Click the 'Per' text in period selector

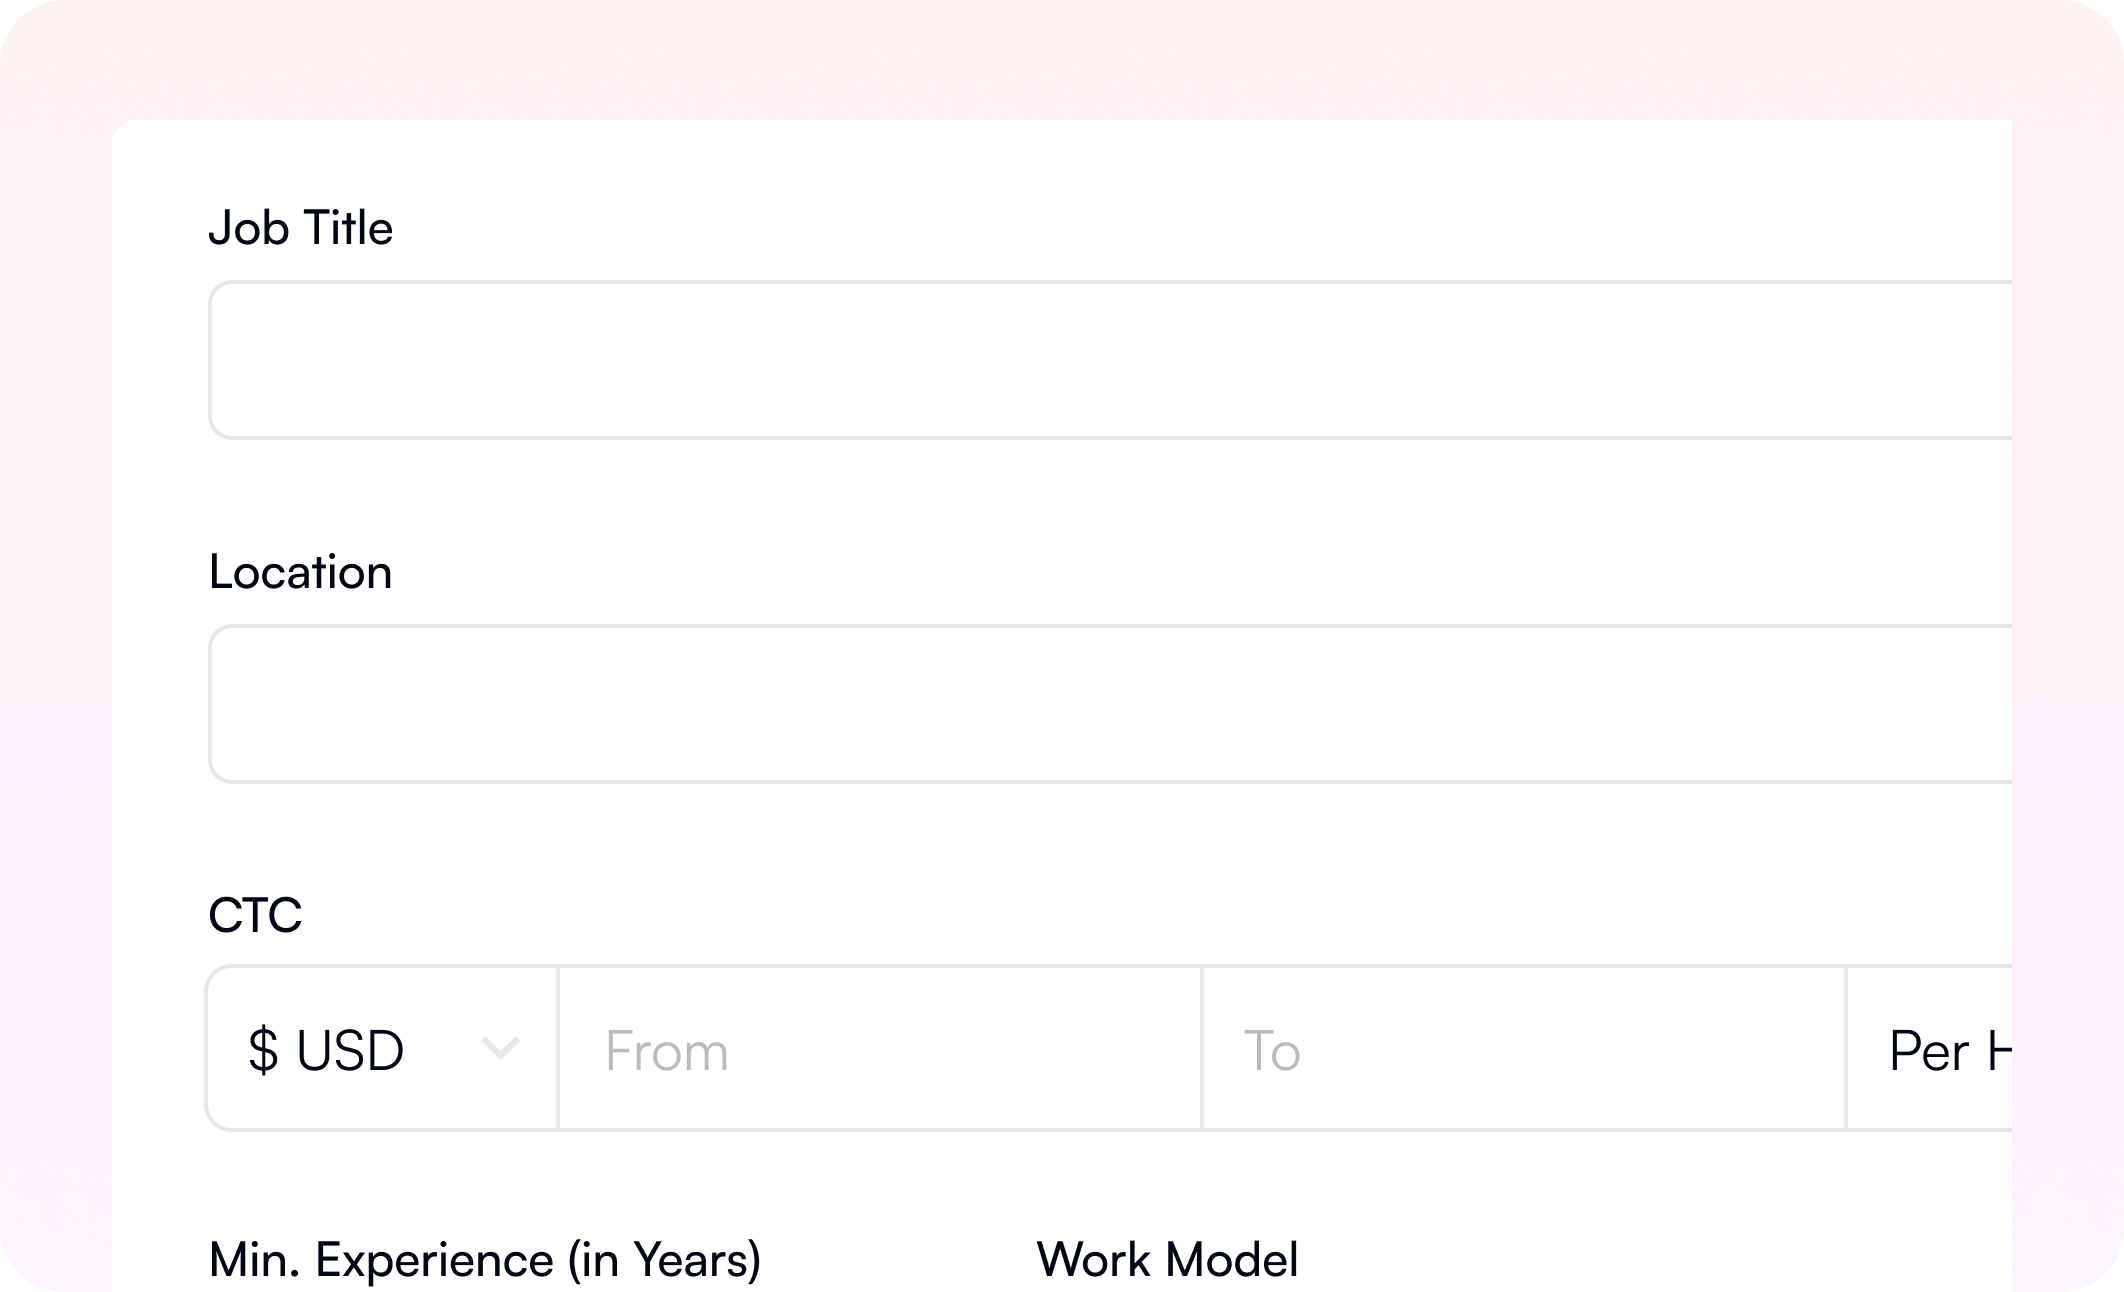(1928, 1052)
